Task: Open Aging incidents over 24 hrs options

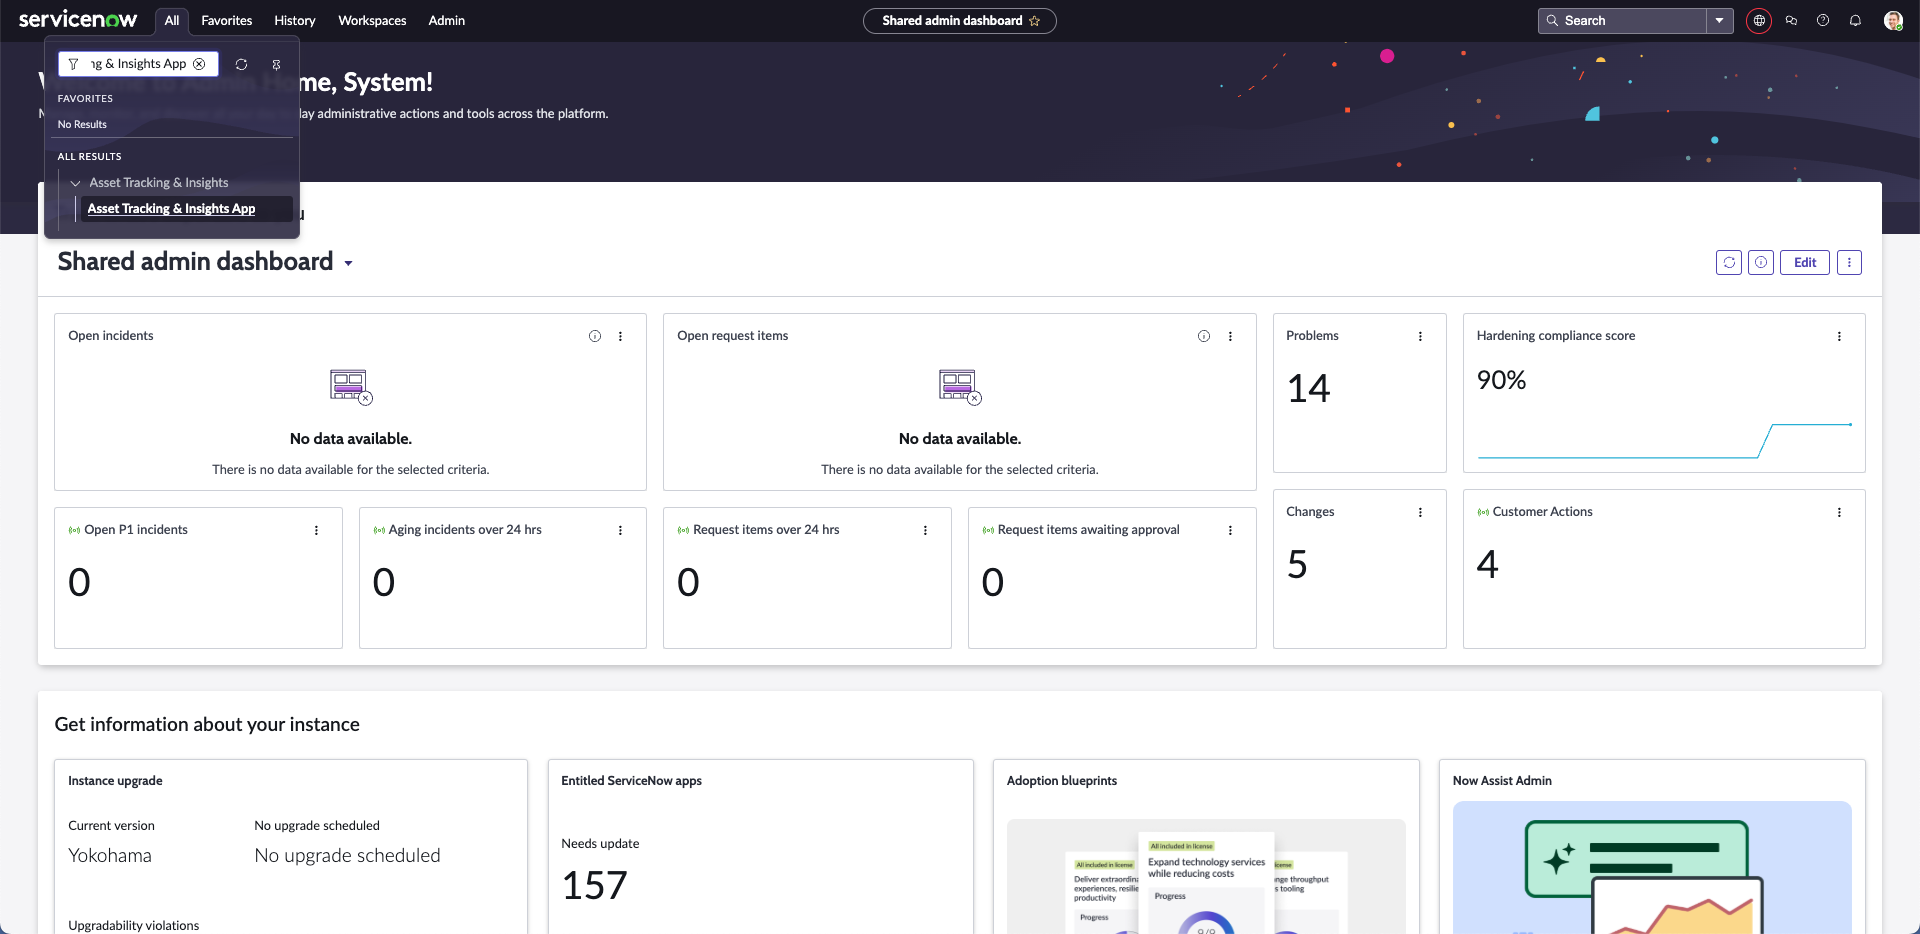Action: pyautogui.click(x=620, y=530)
